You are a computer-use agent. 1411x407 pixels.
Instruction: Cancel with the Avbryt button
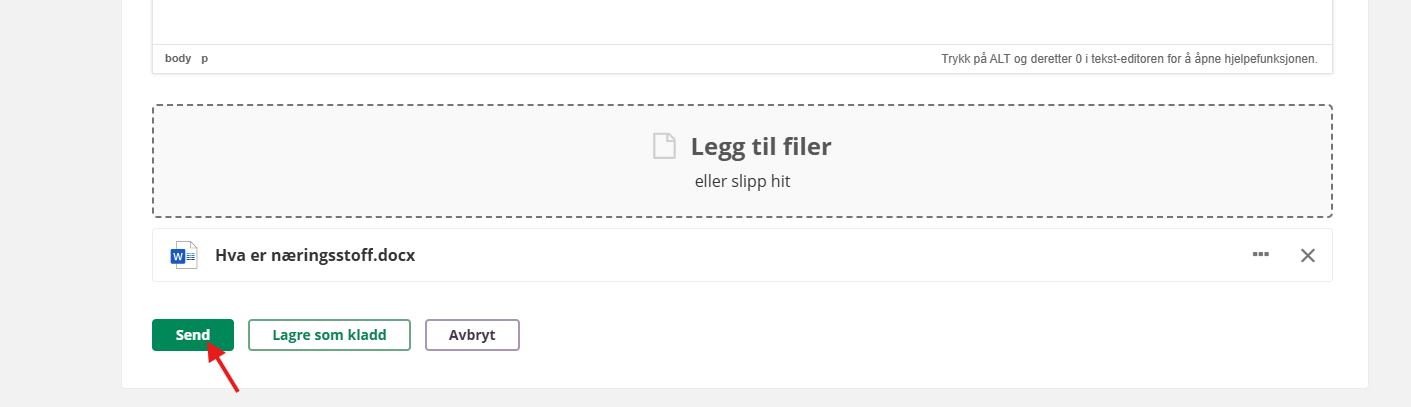coord(472,336)
